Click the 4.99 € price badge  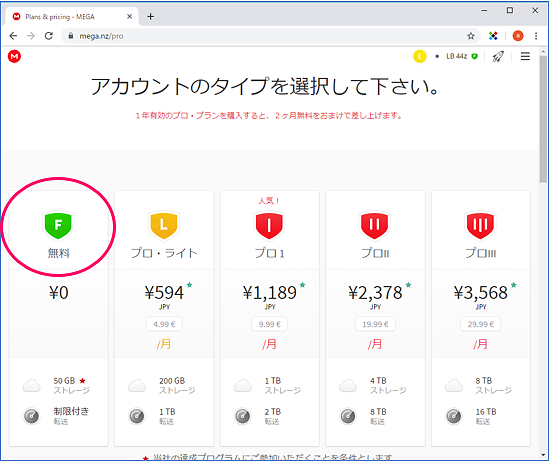coord(164,324)
